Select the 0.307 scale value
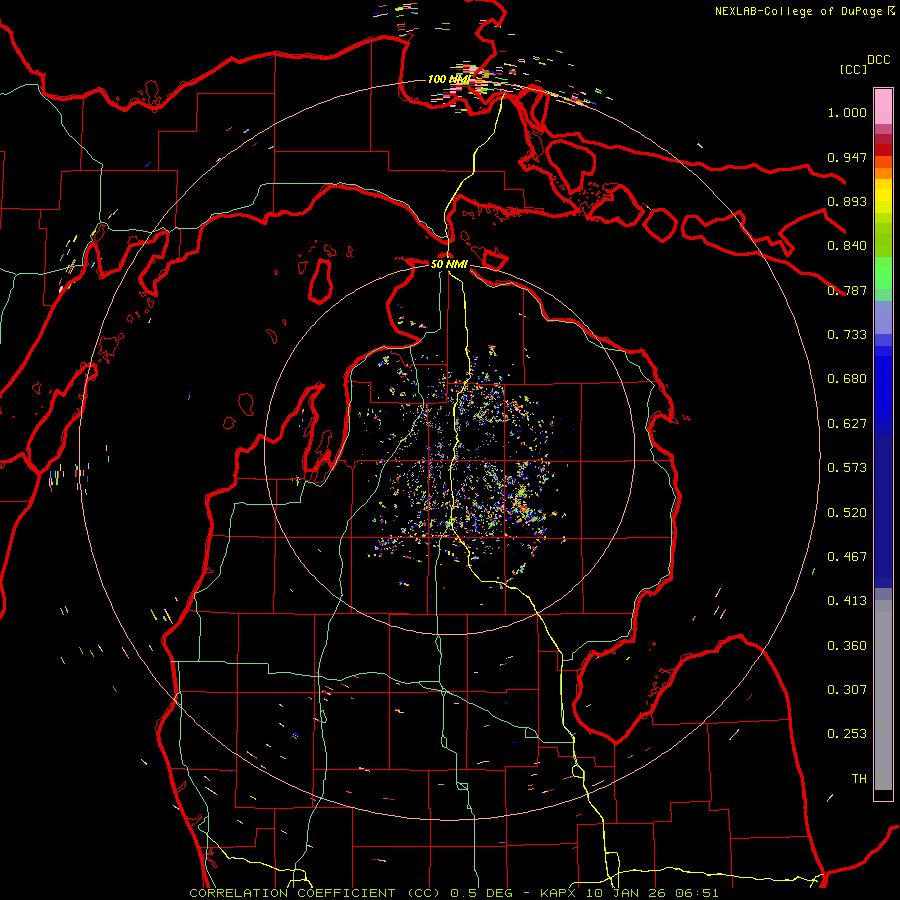 (847, 690)
